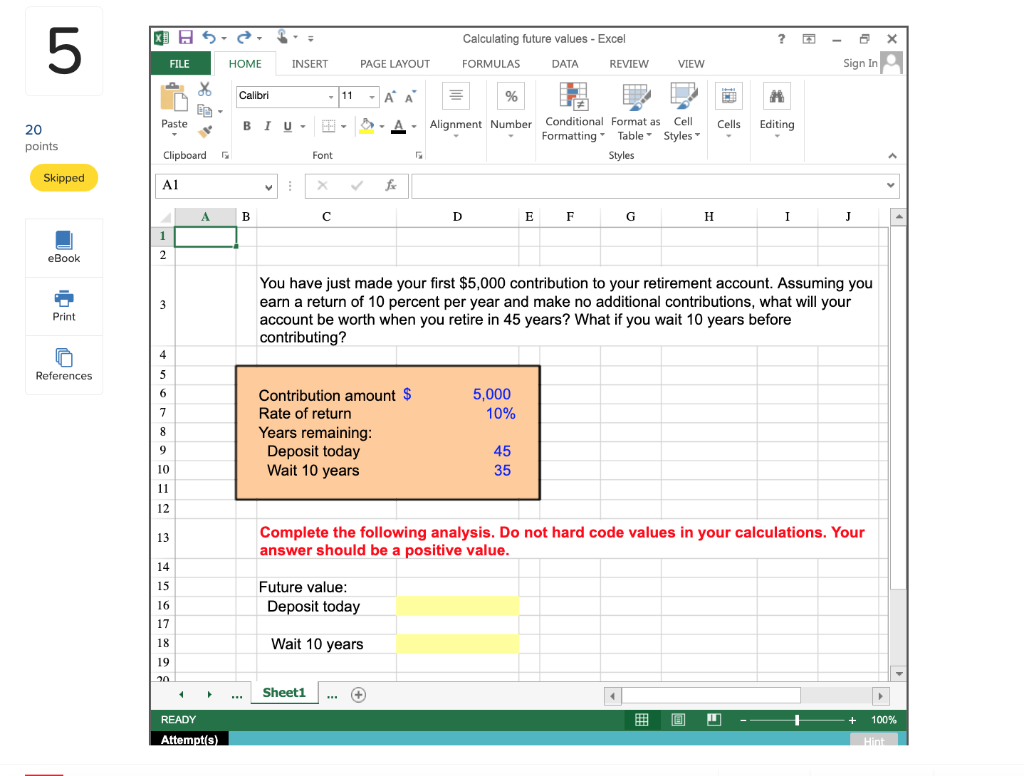Zoom in with the plus button
The image size is (1024, 776).
tap(852, 720)
